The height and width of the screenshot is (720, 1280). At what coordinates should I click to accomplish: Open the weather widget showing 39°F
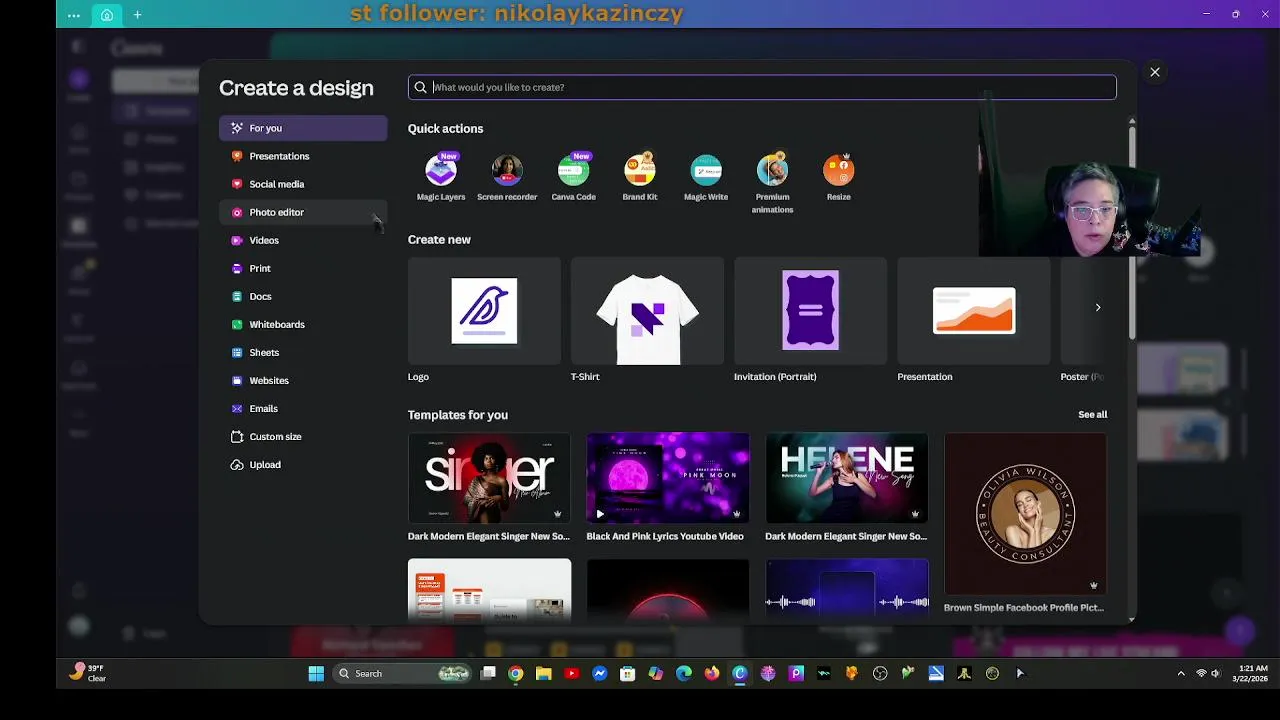tap(88, 672)
